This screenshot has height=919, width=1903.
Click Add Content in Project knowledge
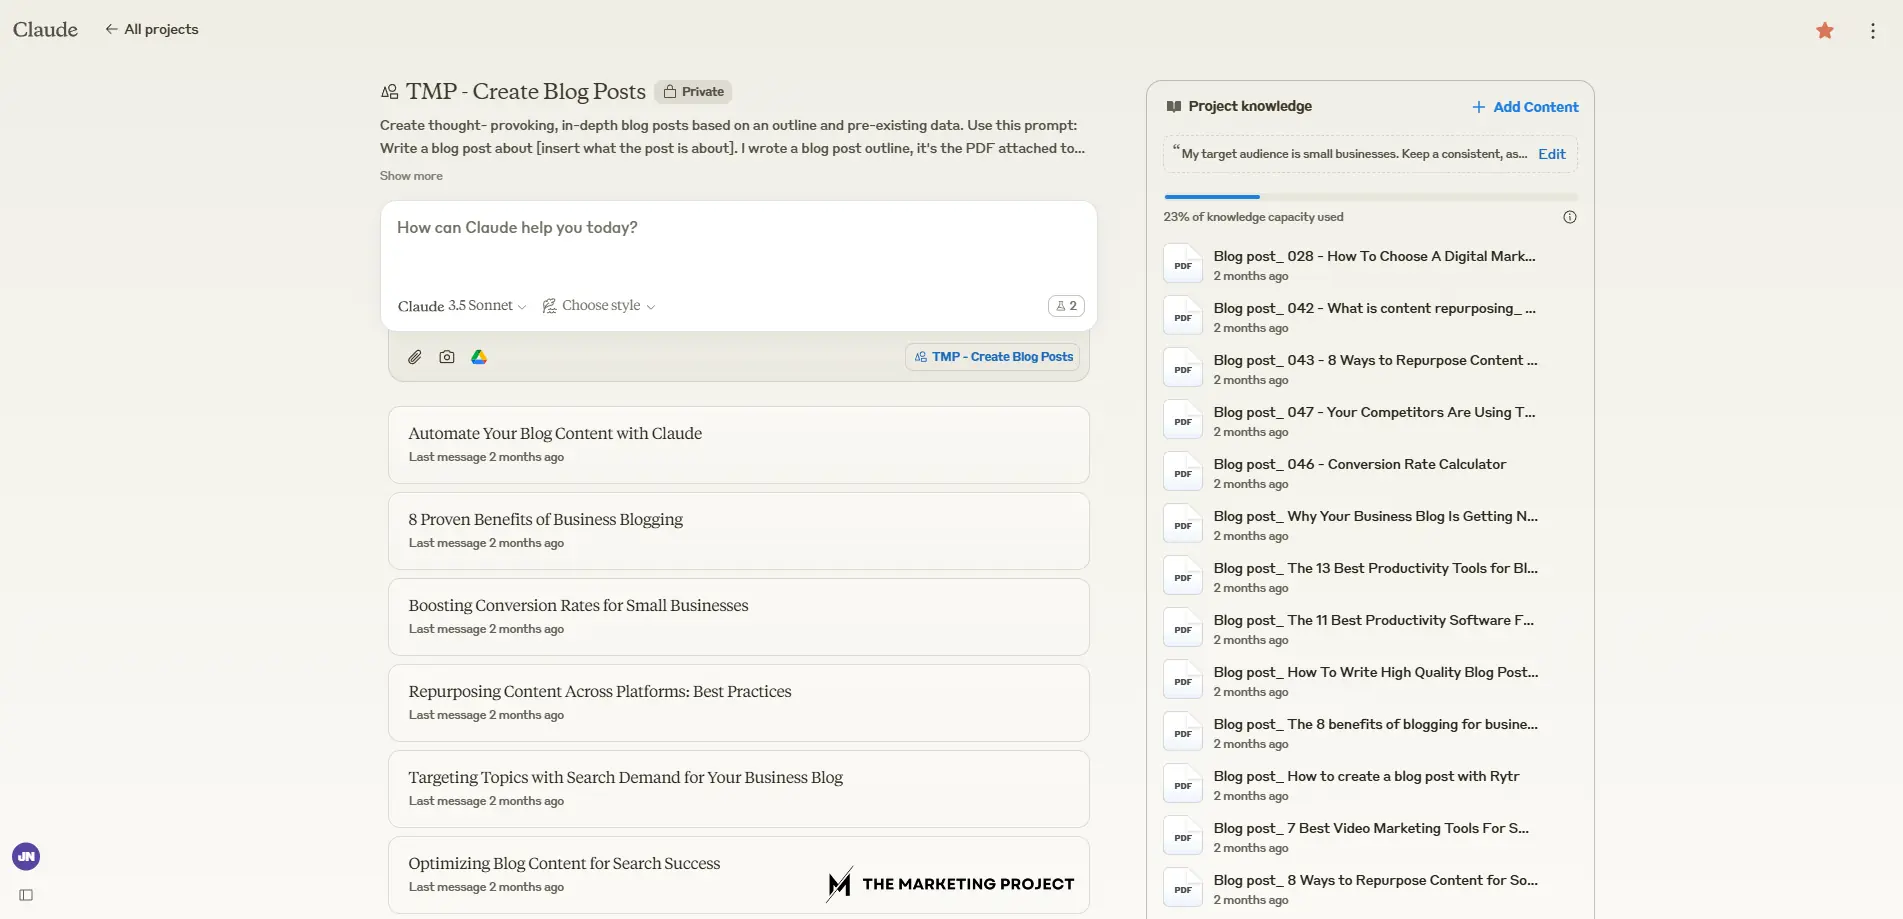pos(1525,107)
